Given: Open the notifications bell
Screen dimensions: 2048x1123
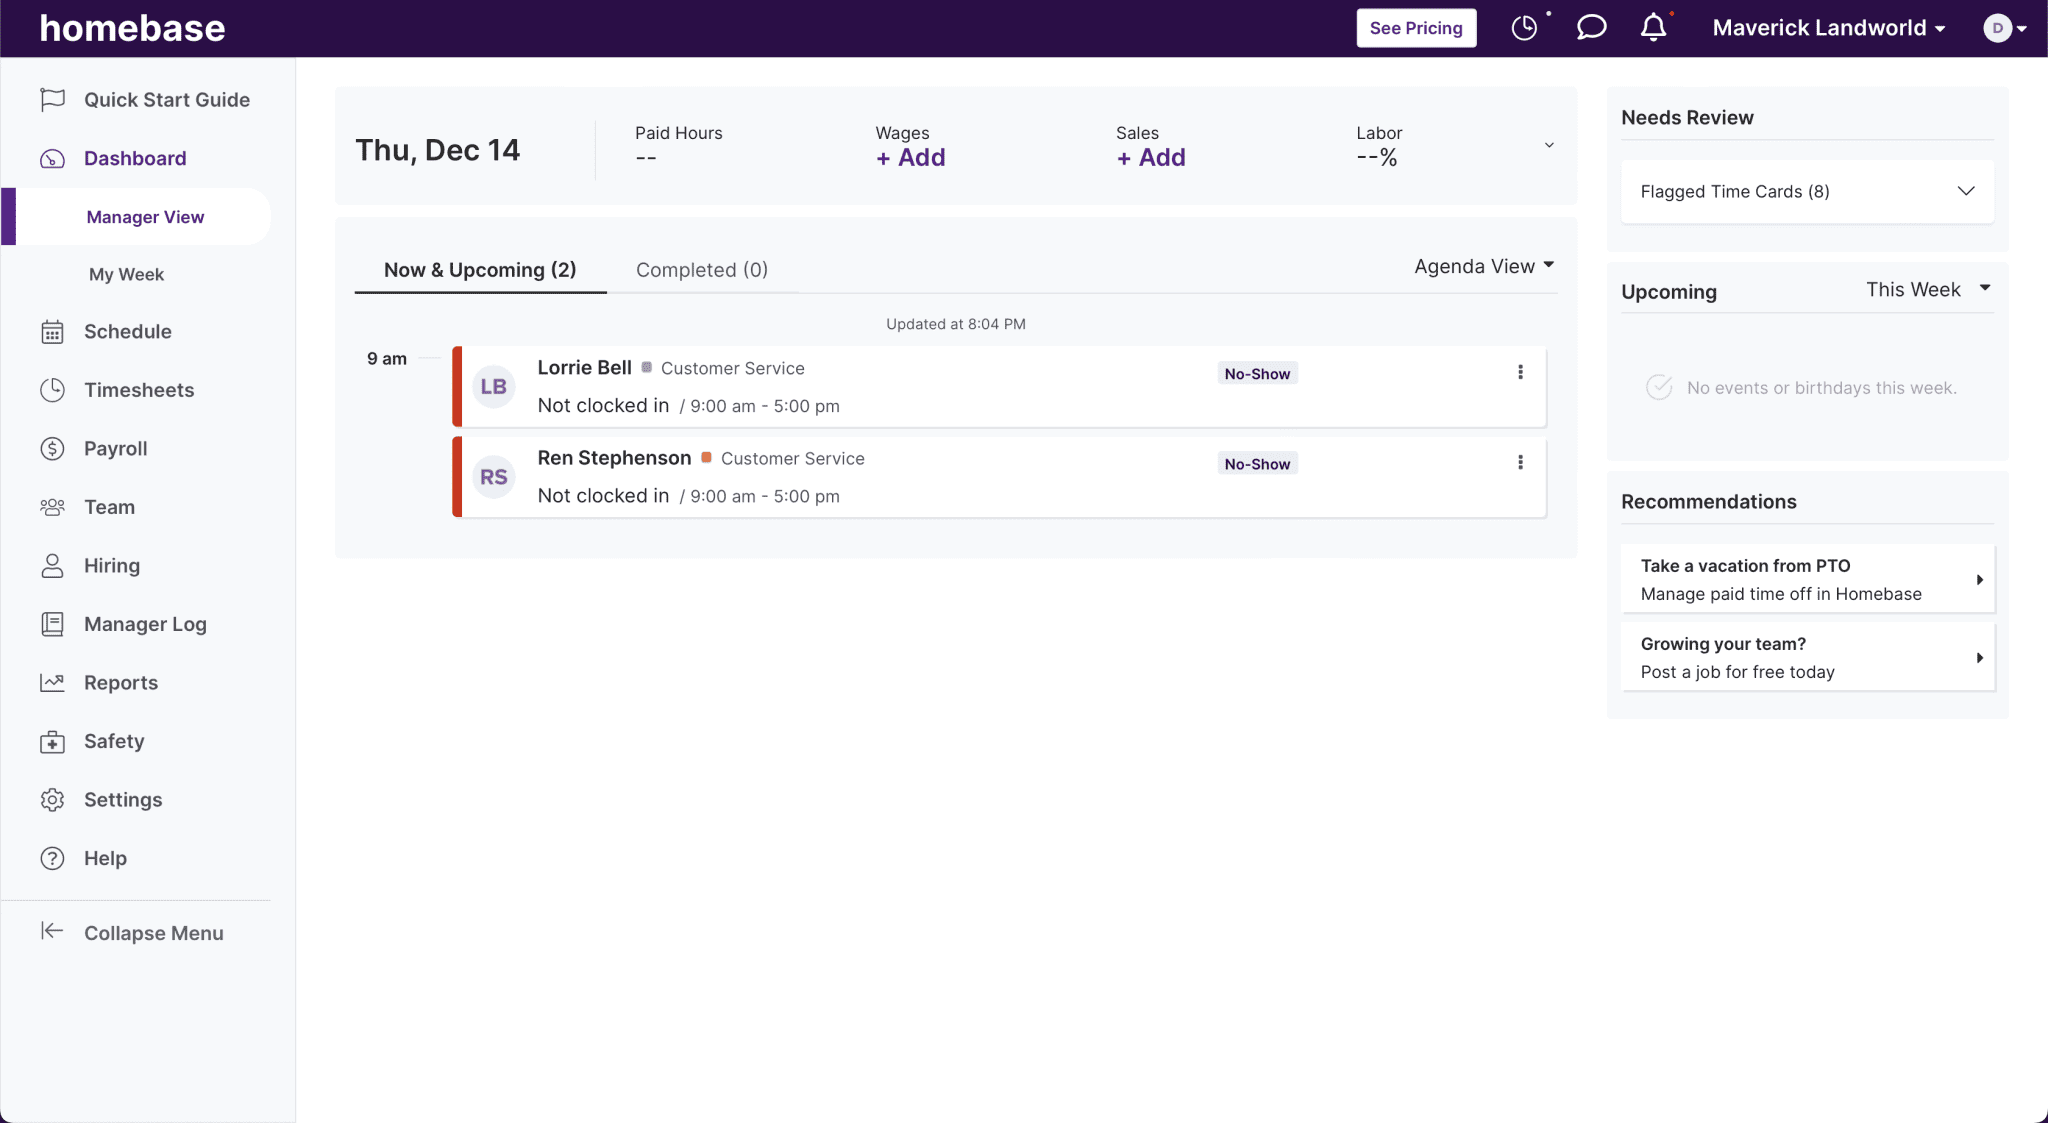Looking at the screenshot, I should point(1653,27).
